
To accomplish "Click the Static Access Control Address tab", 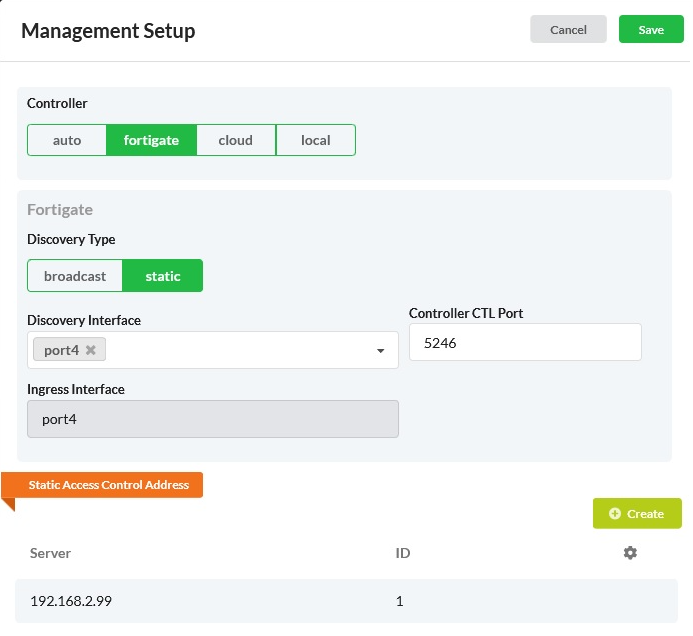I will 108,485.
